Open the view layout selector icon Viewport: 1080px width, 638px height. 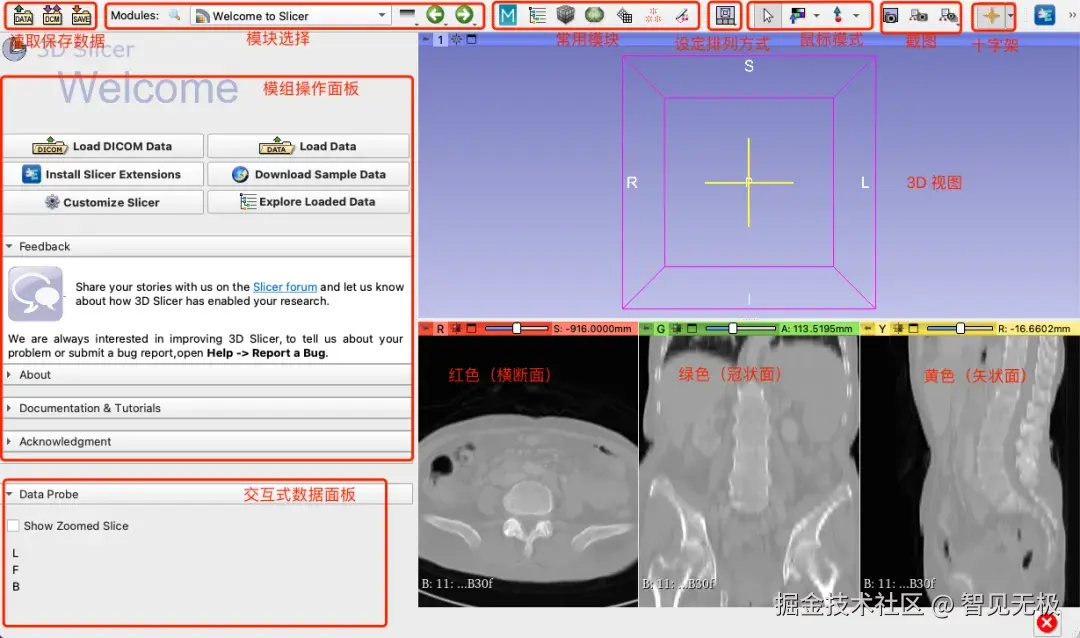click(725, 15)
